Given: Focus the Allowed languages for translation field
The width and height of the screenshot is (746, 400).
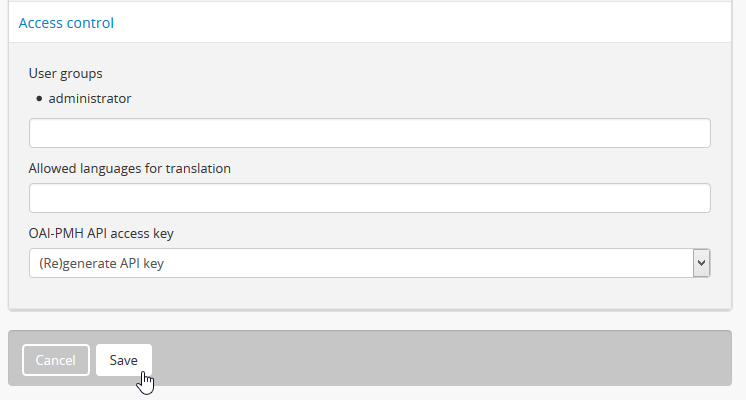Looking at the screenshot, I should pos(369,198).
